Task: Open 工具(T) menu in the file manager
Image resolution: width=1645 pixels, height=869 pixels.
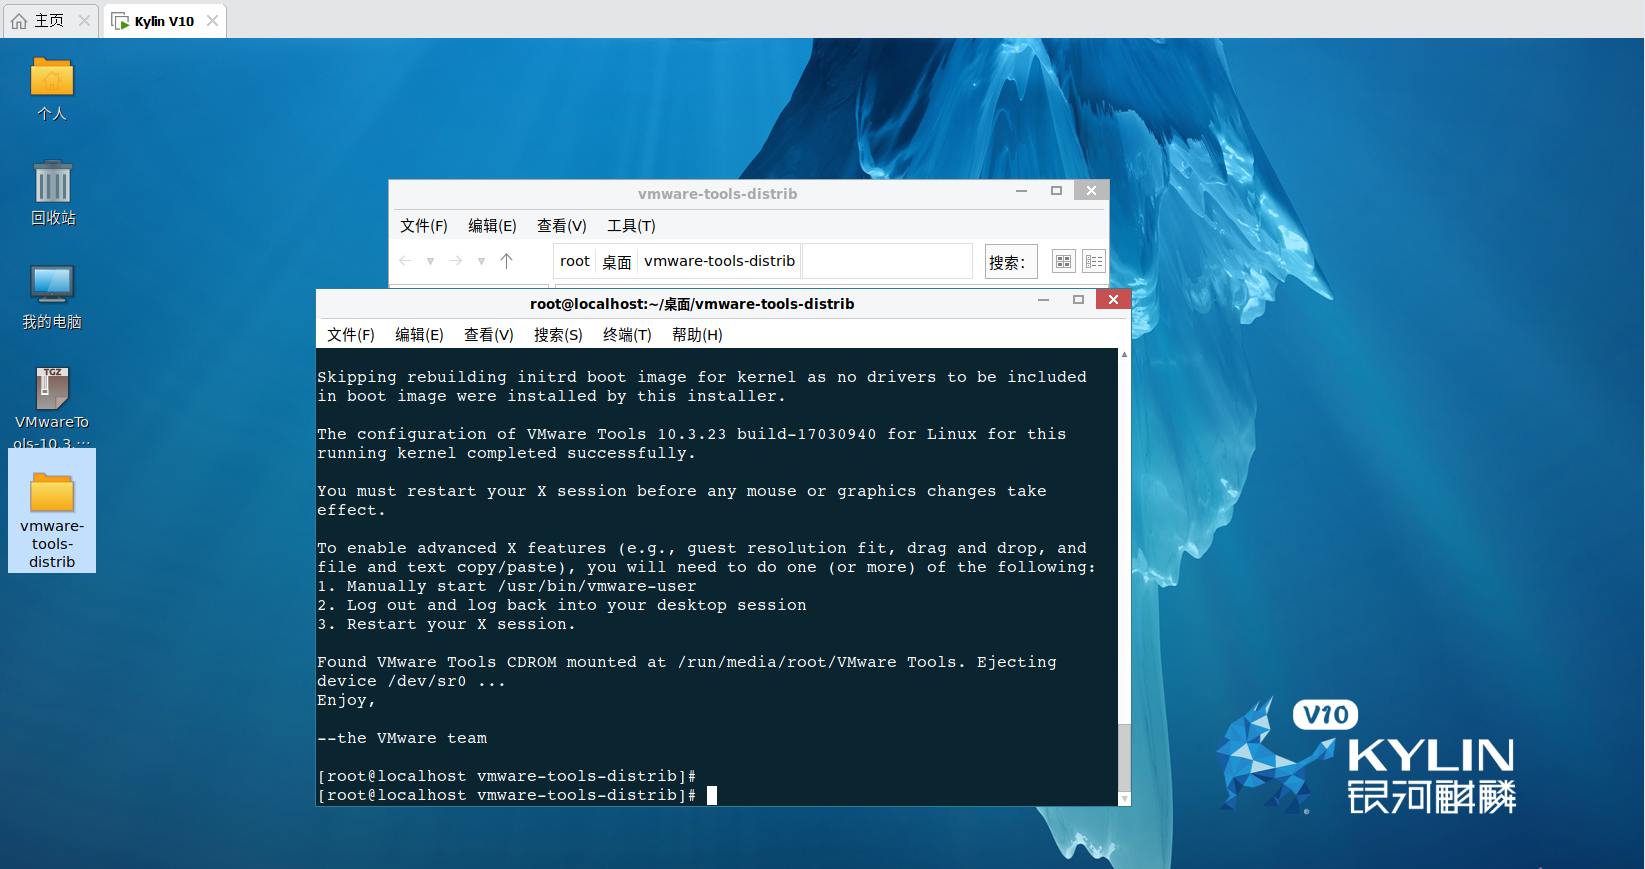Action: pyautogui.click(x=631, y=226)
